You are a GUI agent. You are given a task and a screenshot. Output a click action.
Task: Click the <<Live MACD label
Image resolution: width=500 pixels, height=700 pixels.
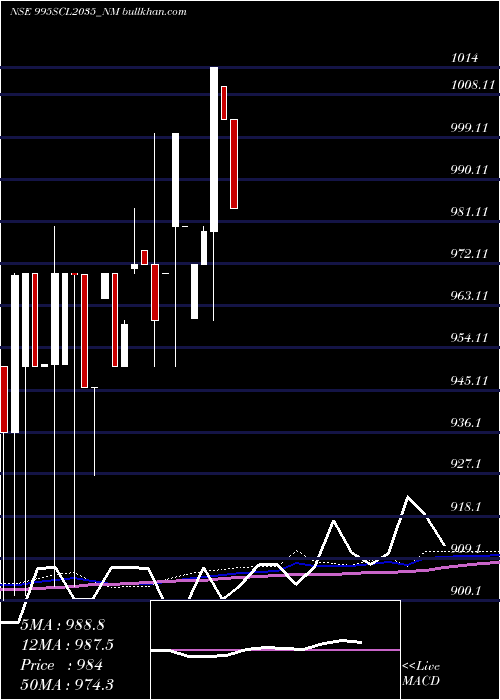[421, 673]
